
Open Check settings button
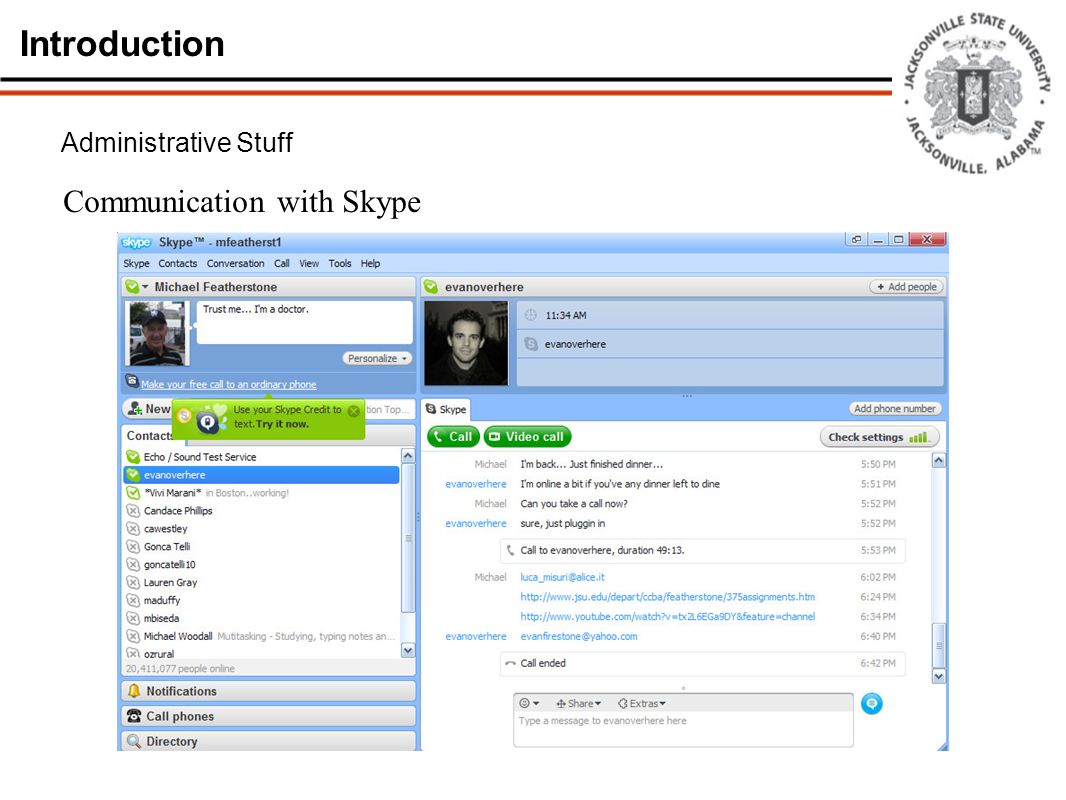coord(878,437)
